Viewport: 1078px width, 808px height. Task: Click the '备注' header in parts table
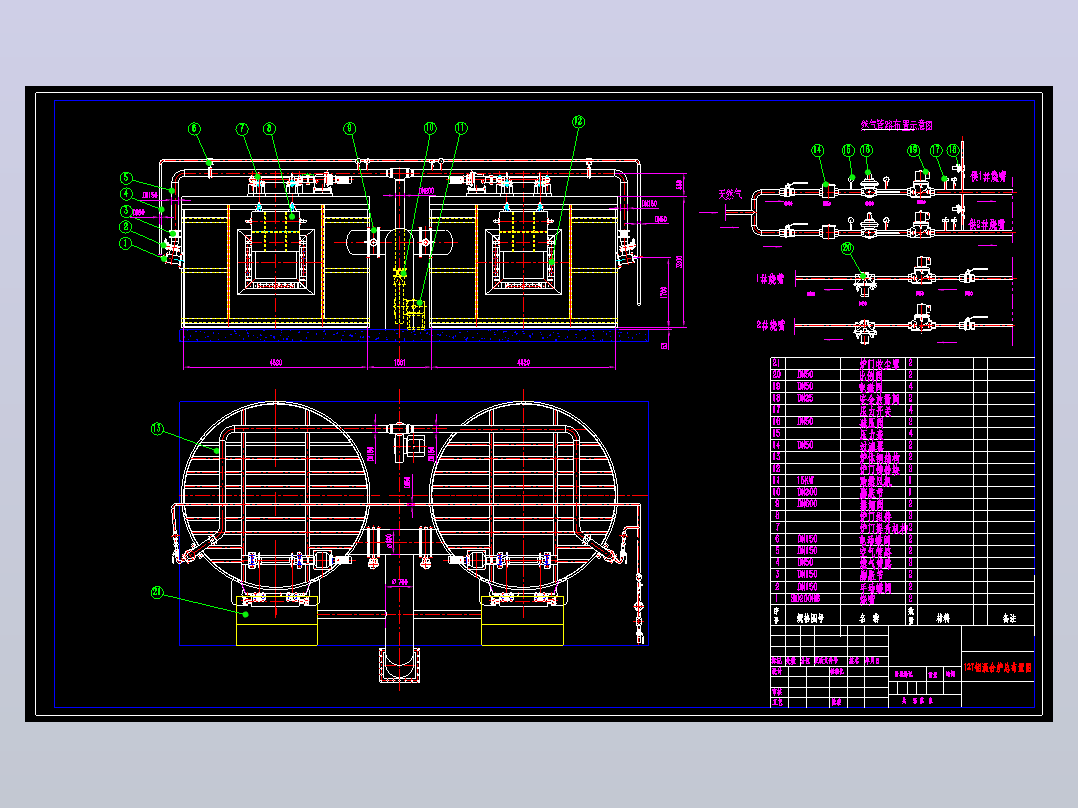1009,618
